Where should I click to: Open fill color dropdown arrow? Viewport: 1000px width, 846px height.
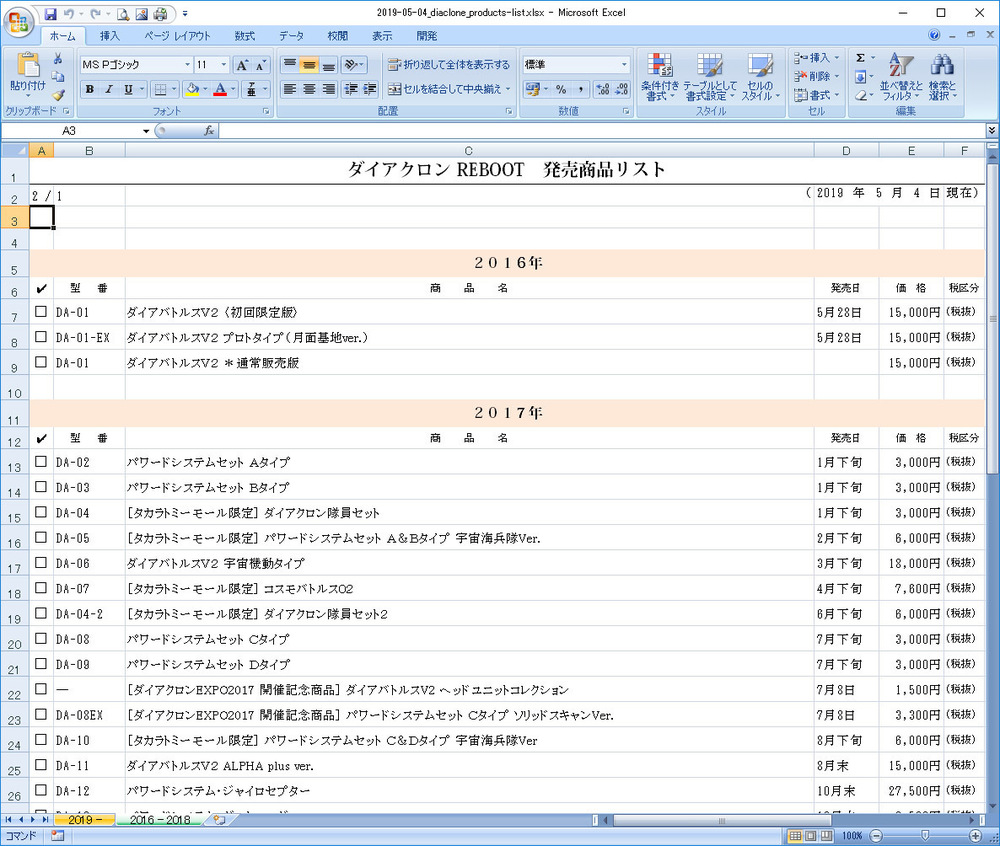pos(205,89)
